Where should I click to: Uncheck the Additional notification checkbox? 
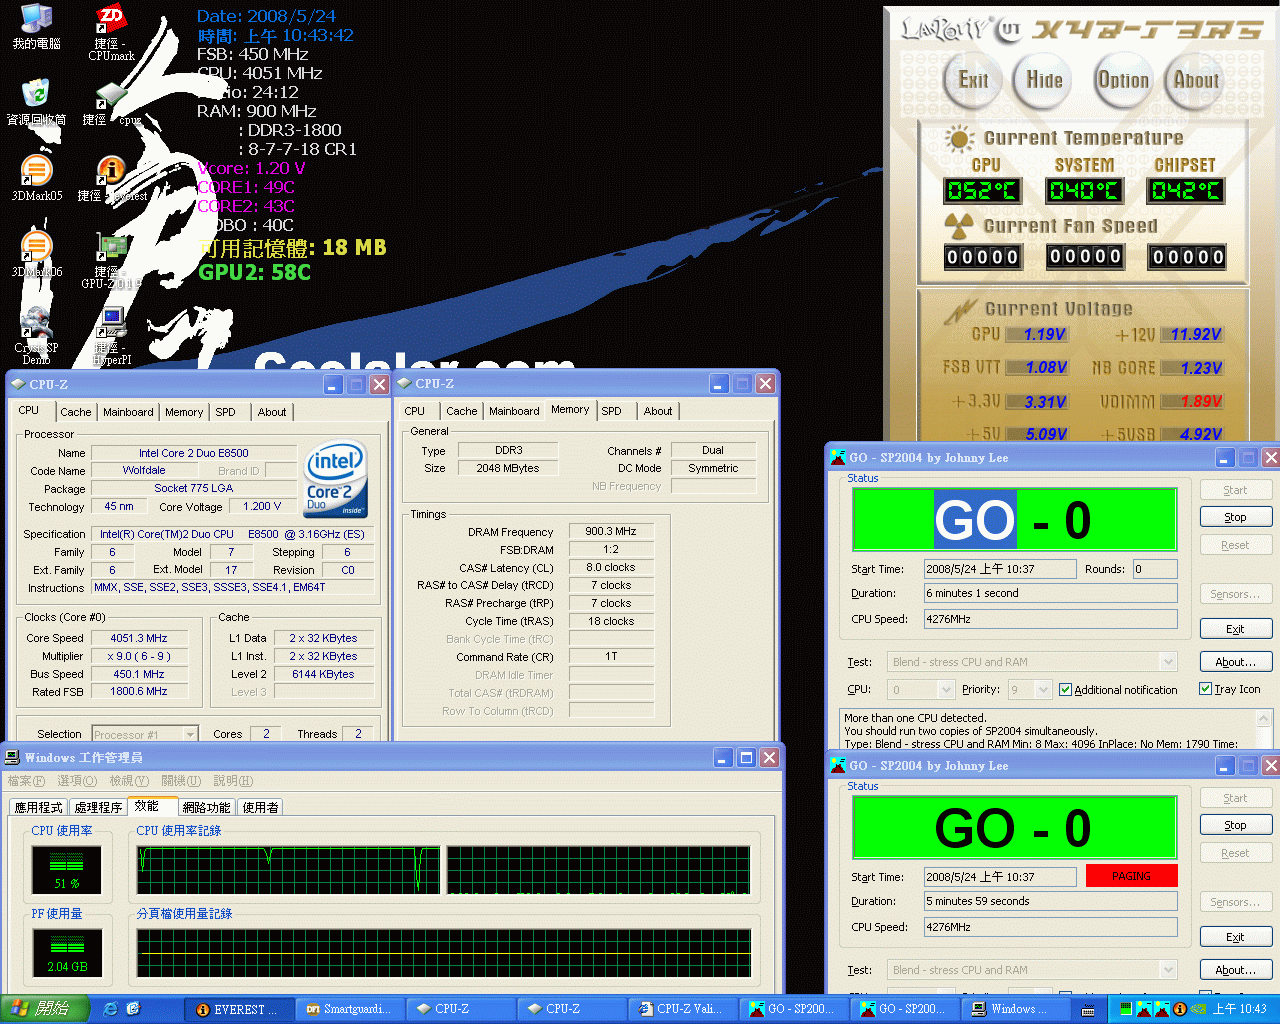pos(1065,690)
